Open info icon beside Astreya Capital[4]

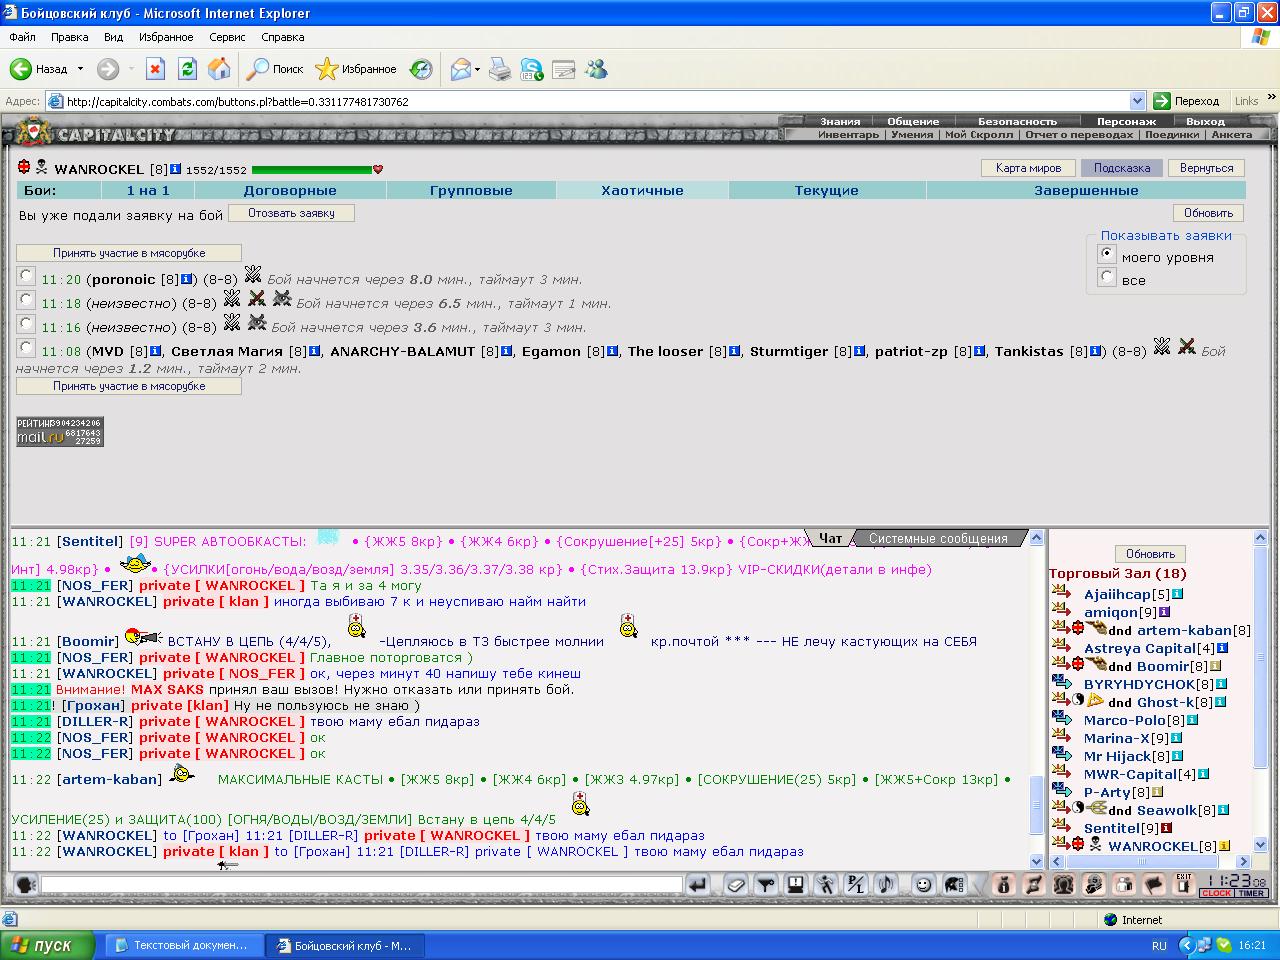(1222, 648)
